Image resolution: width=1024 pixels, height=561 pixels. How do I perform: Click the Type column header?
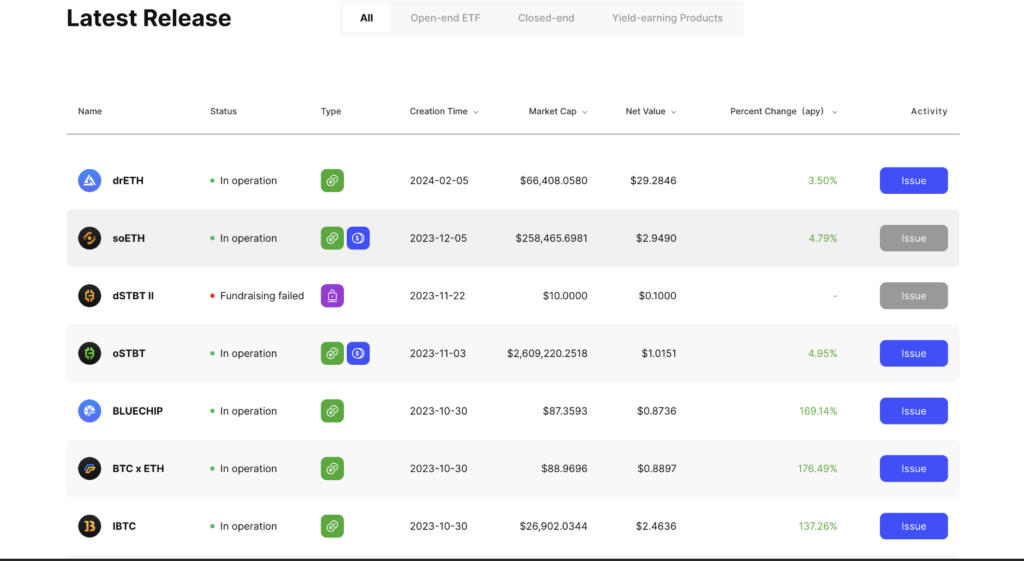click(x=331, y=111)
